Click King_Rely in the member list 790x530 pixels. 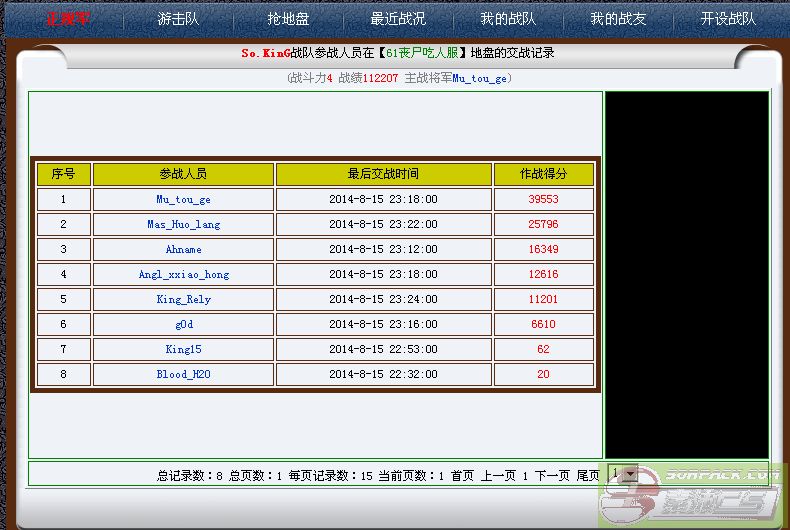point(183,299)
